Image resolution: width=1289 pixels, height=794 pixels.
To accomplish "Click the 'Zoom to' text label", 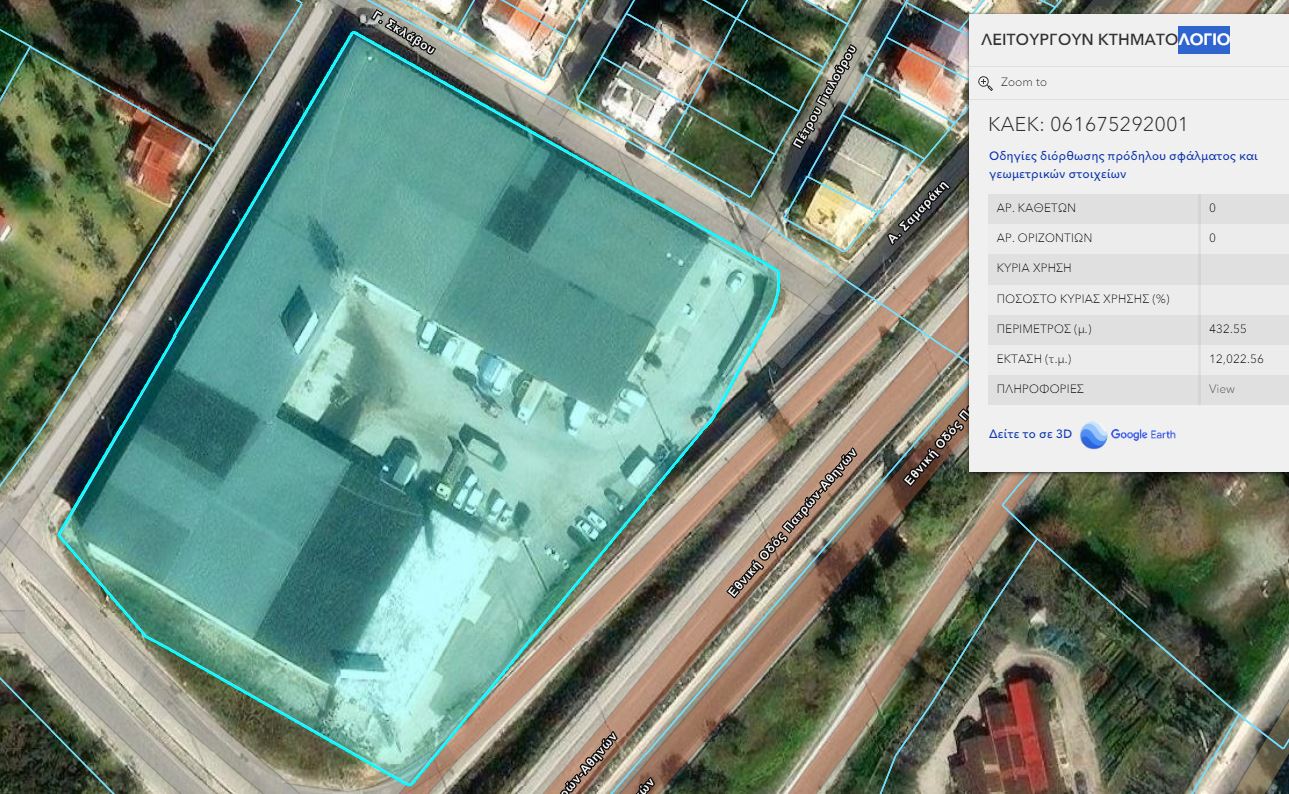I will (x=1023, y=83).
